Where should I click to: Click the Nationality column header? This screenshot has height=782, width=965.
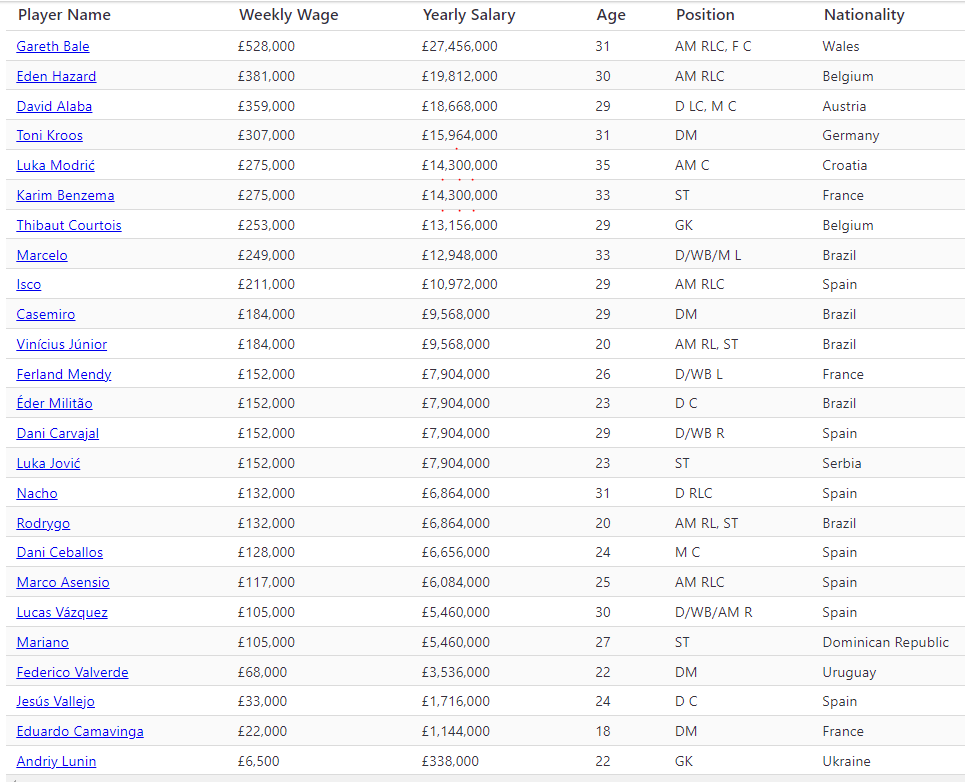(864, 15)
